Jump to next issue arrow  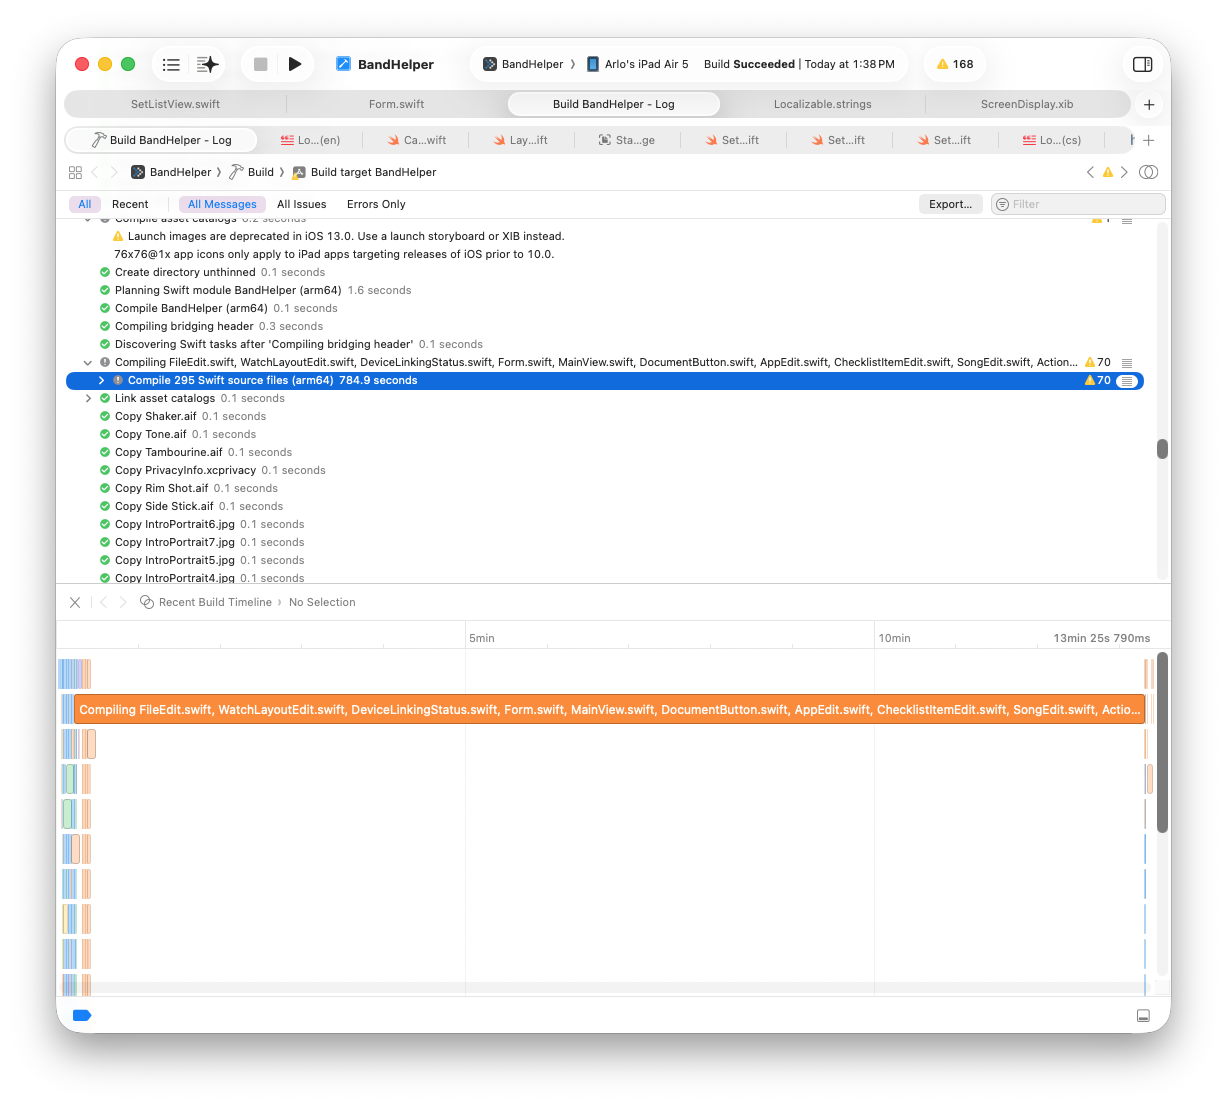(1124, 172)
